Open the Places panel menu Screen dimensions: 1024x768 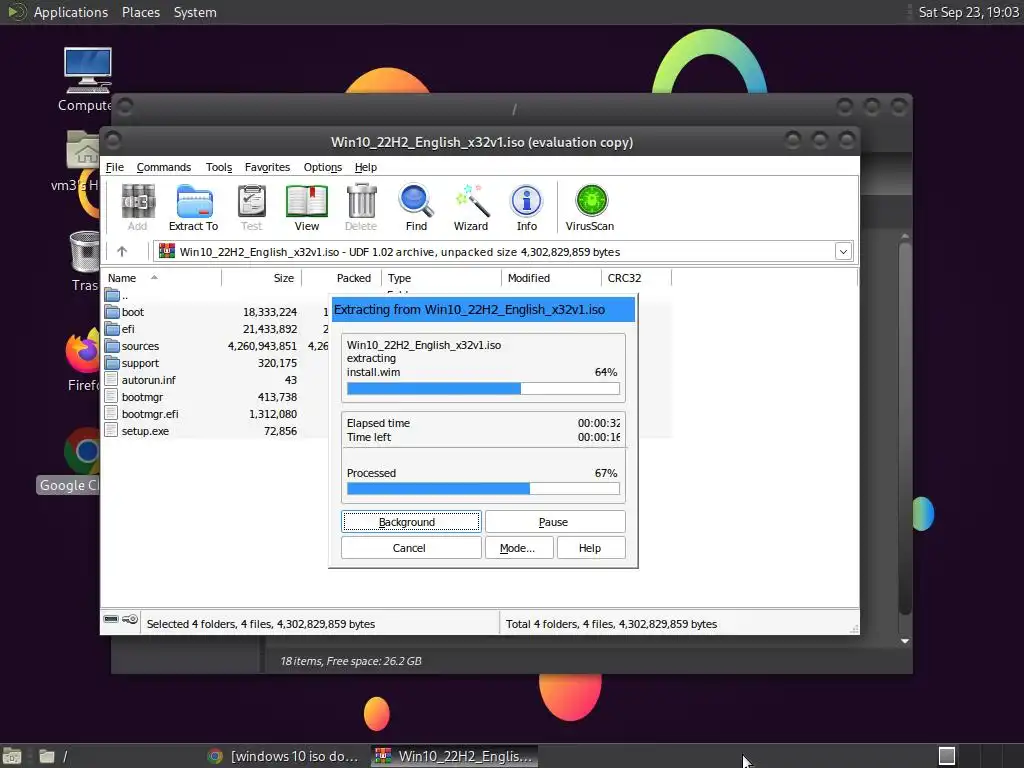141,12
